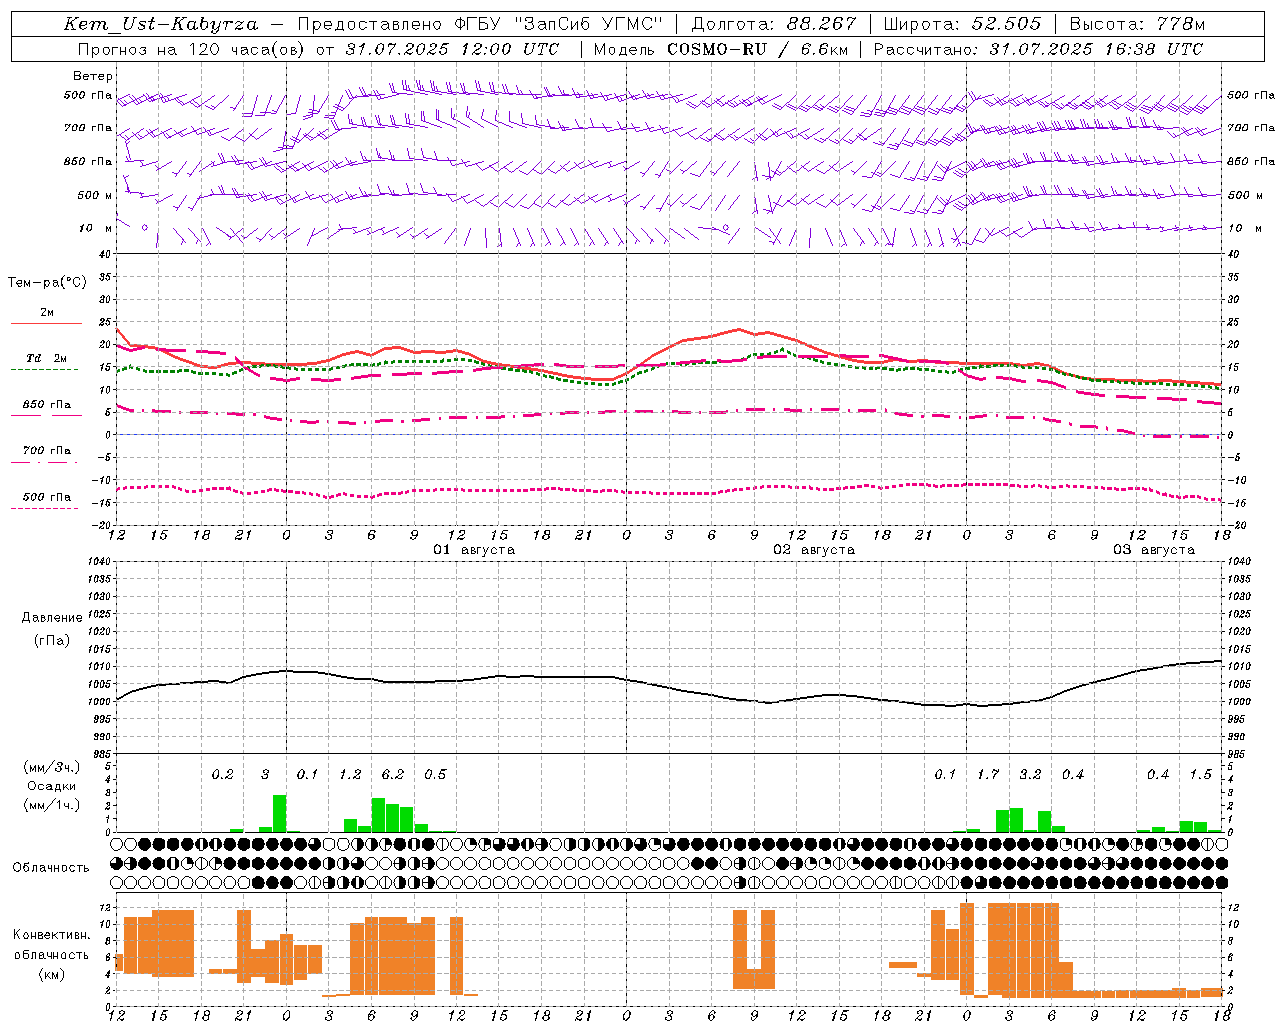The height and width of the screenshot is (1024, 1280).
Task: Click the 'Облачность' cloudiness label
Action: pos(51,868)
